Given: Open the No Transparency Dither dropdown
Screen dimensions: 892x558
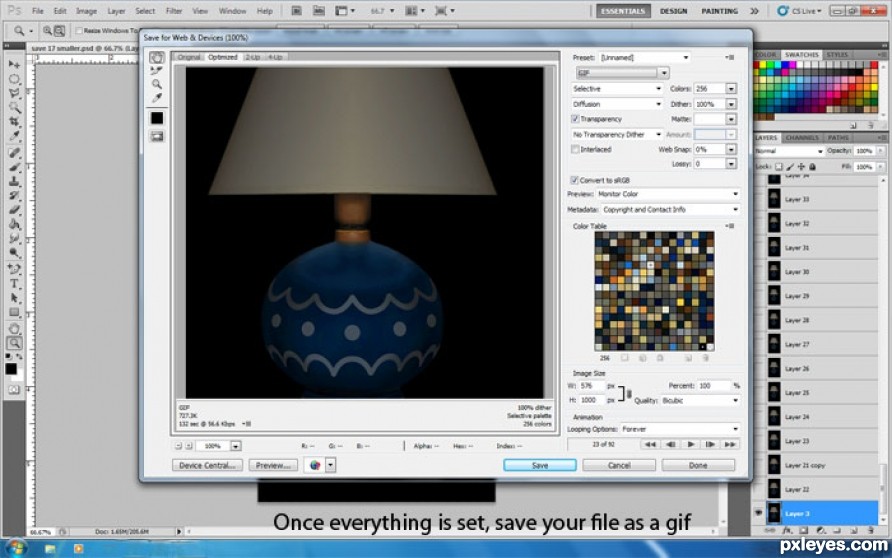Looking at the screenshot, I should (x=617, y=134).
